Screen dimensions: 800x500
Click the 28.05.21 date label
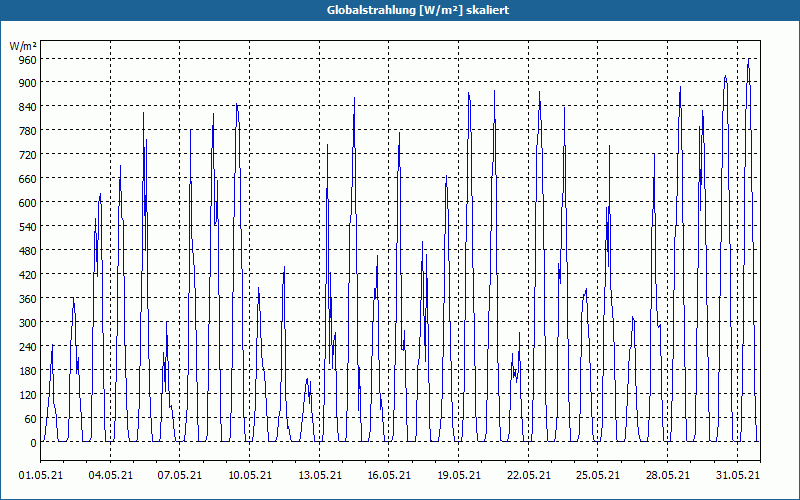(x=667, y=476)
